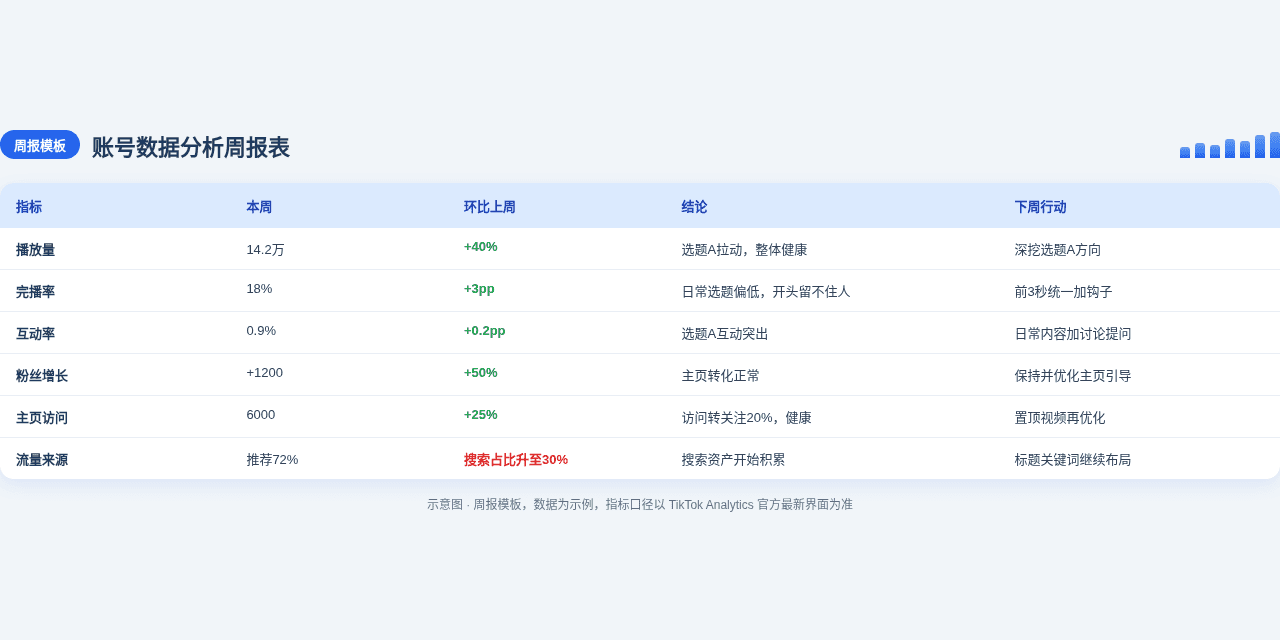Select the title 账号数据分析周报表
1280x640 pixels.
tap(191, 147)
